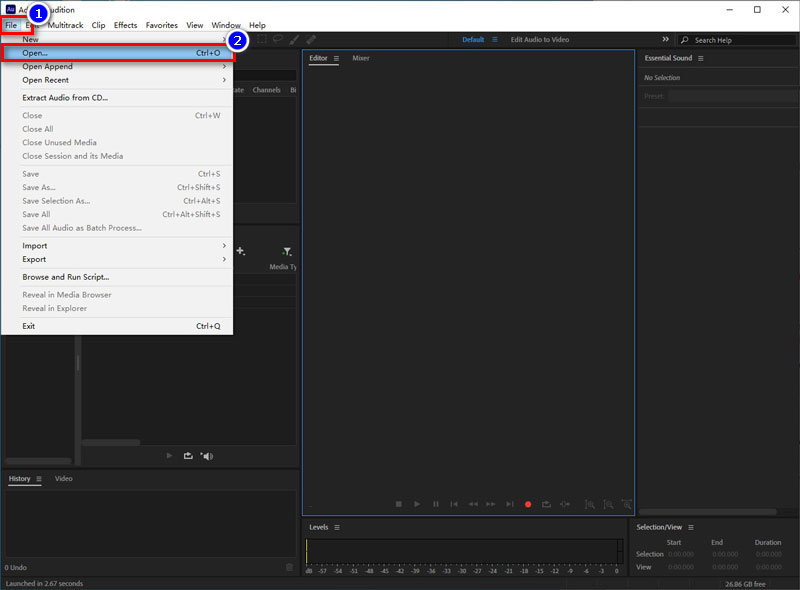Click the Search Help field
Screen dimensions: 800x590
point(740,40)
